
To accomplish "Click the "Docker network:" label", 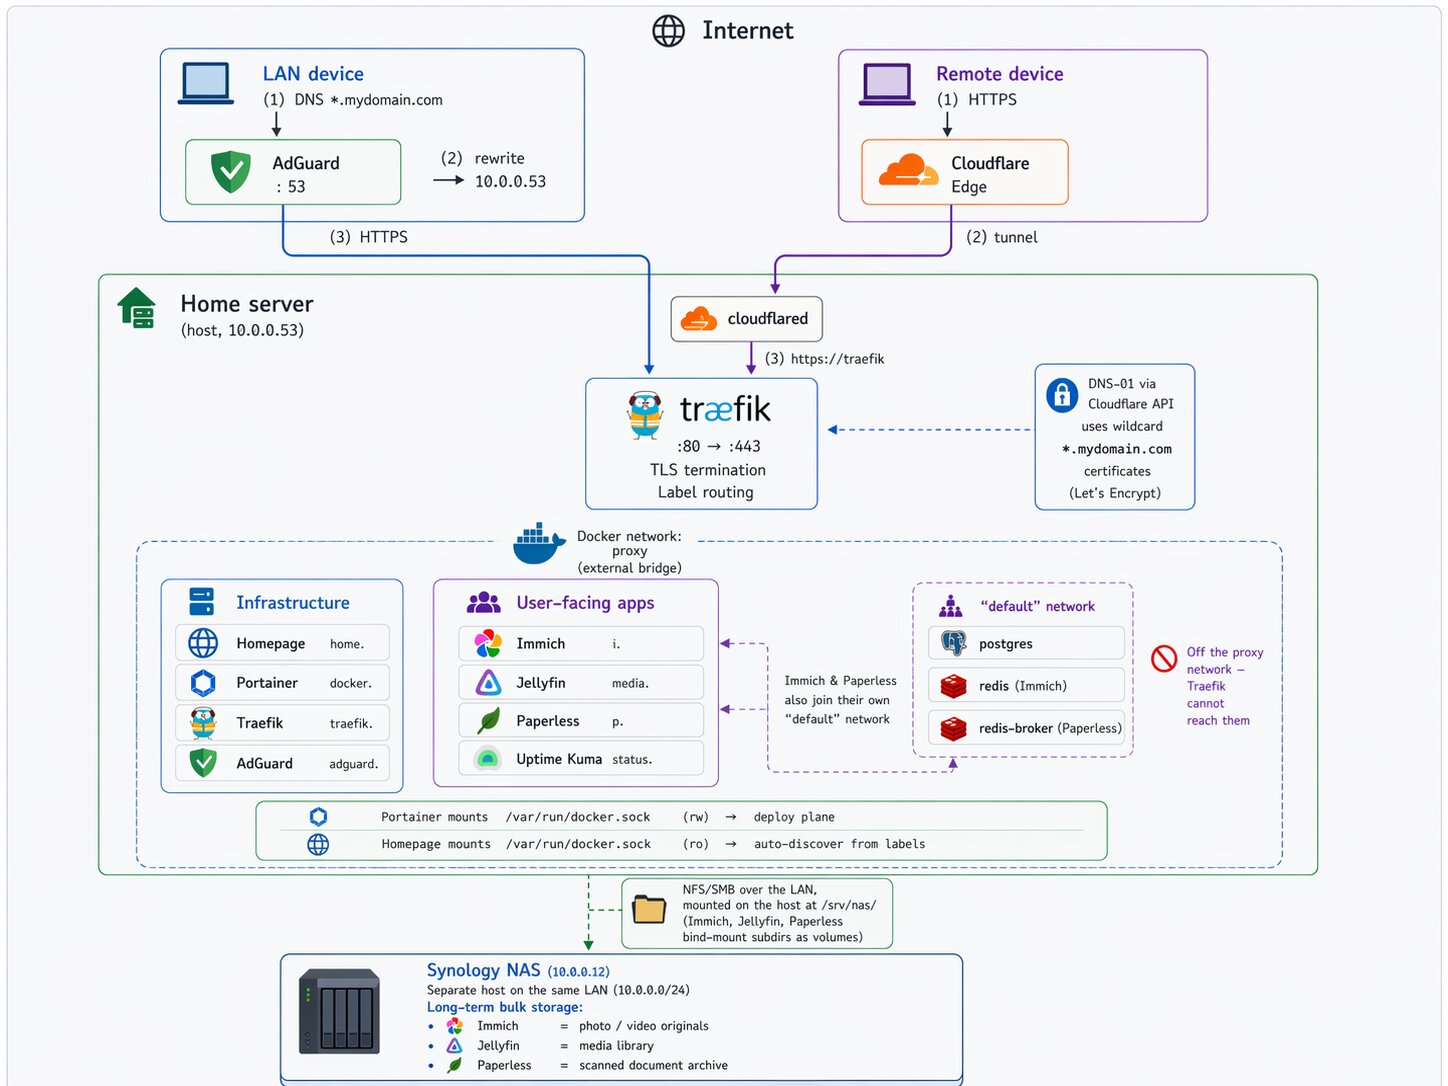I will click(629, 536).
